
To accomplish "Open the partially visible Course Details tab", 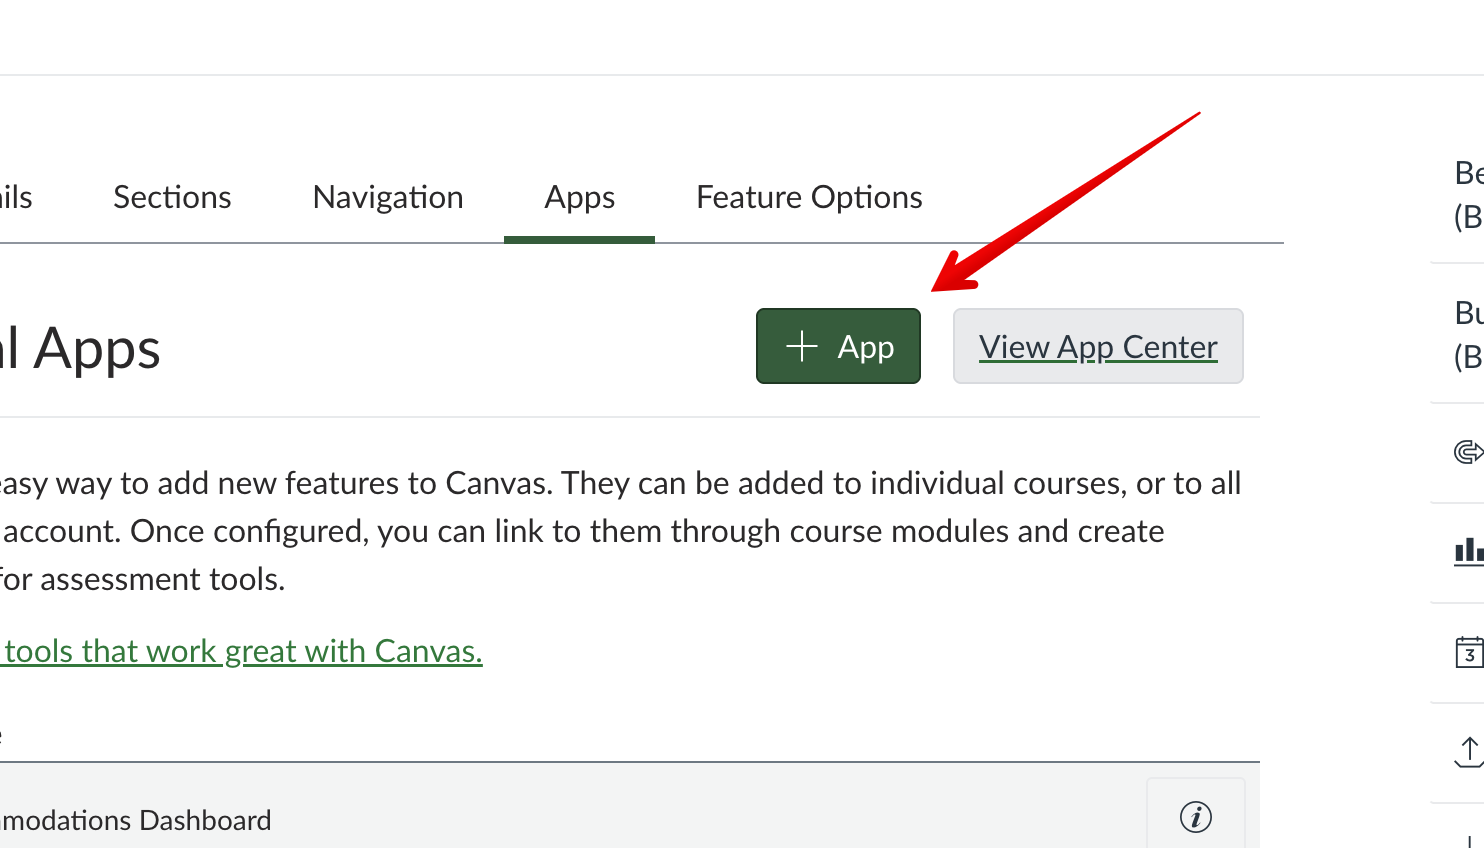I will (x=16, y=198).
